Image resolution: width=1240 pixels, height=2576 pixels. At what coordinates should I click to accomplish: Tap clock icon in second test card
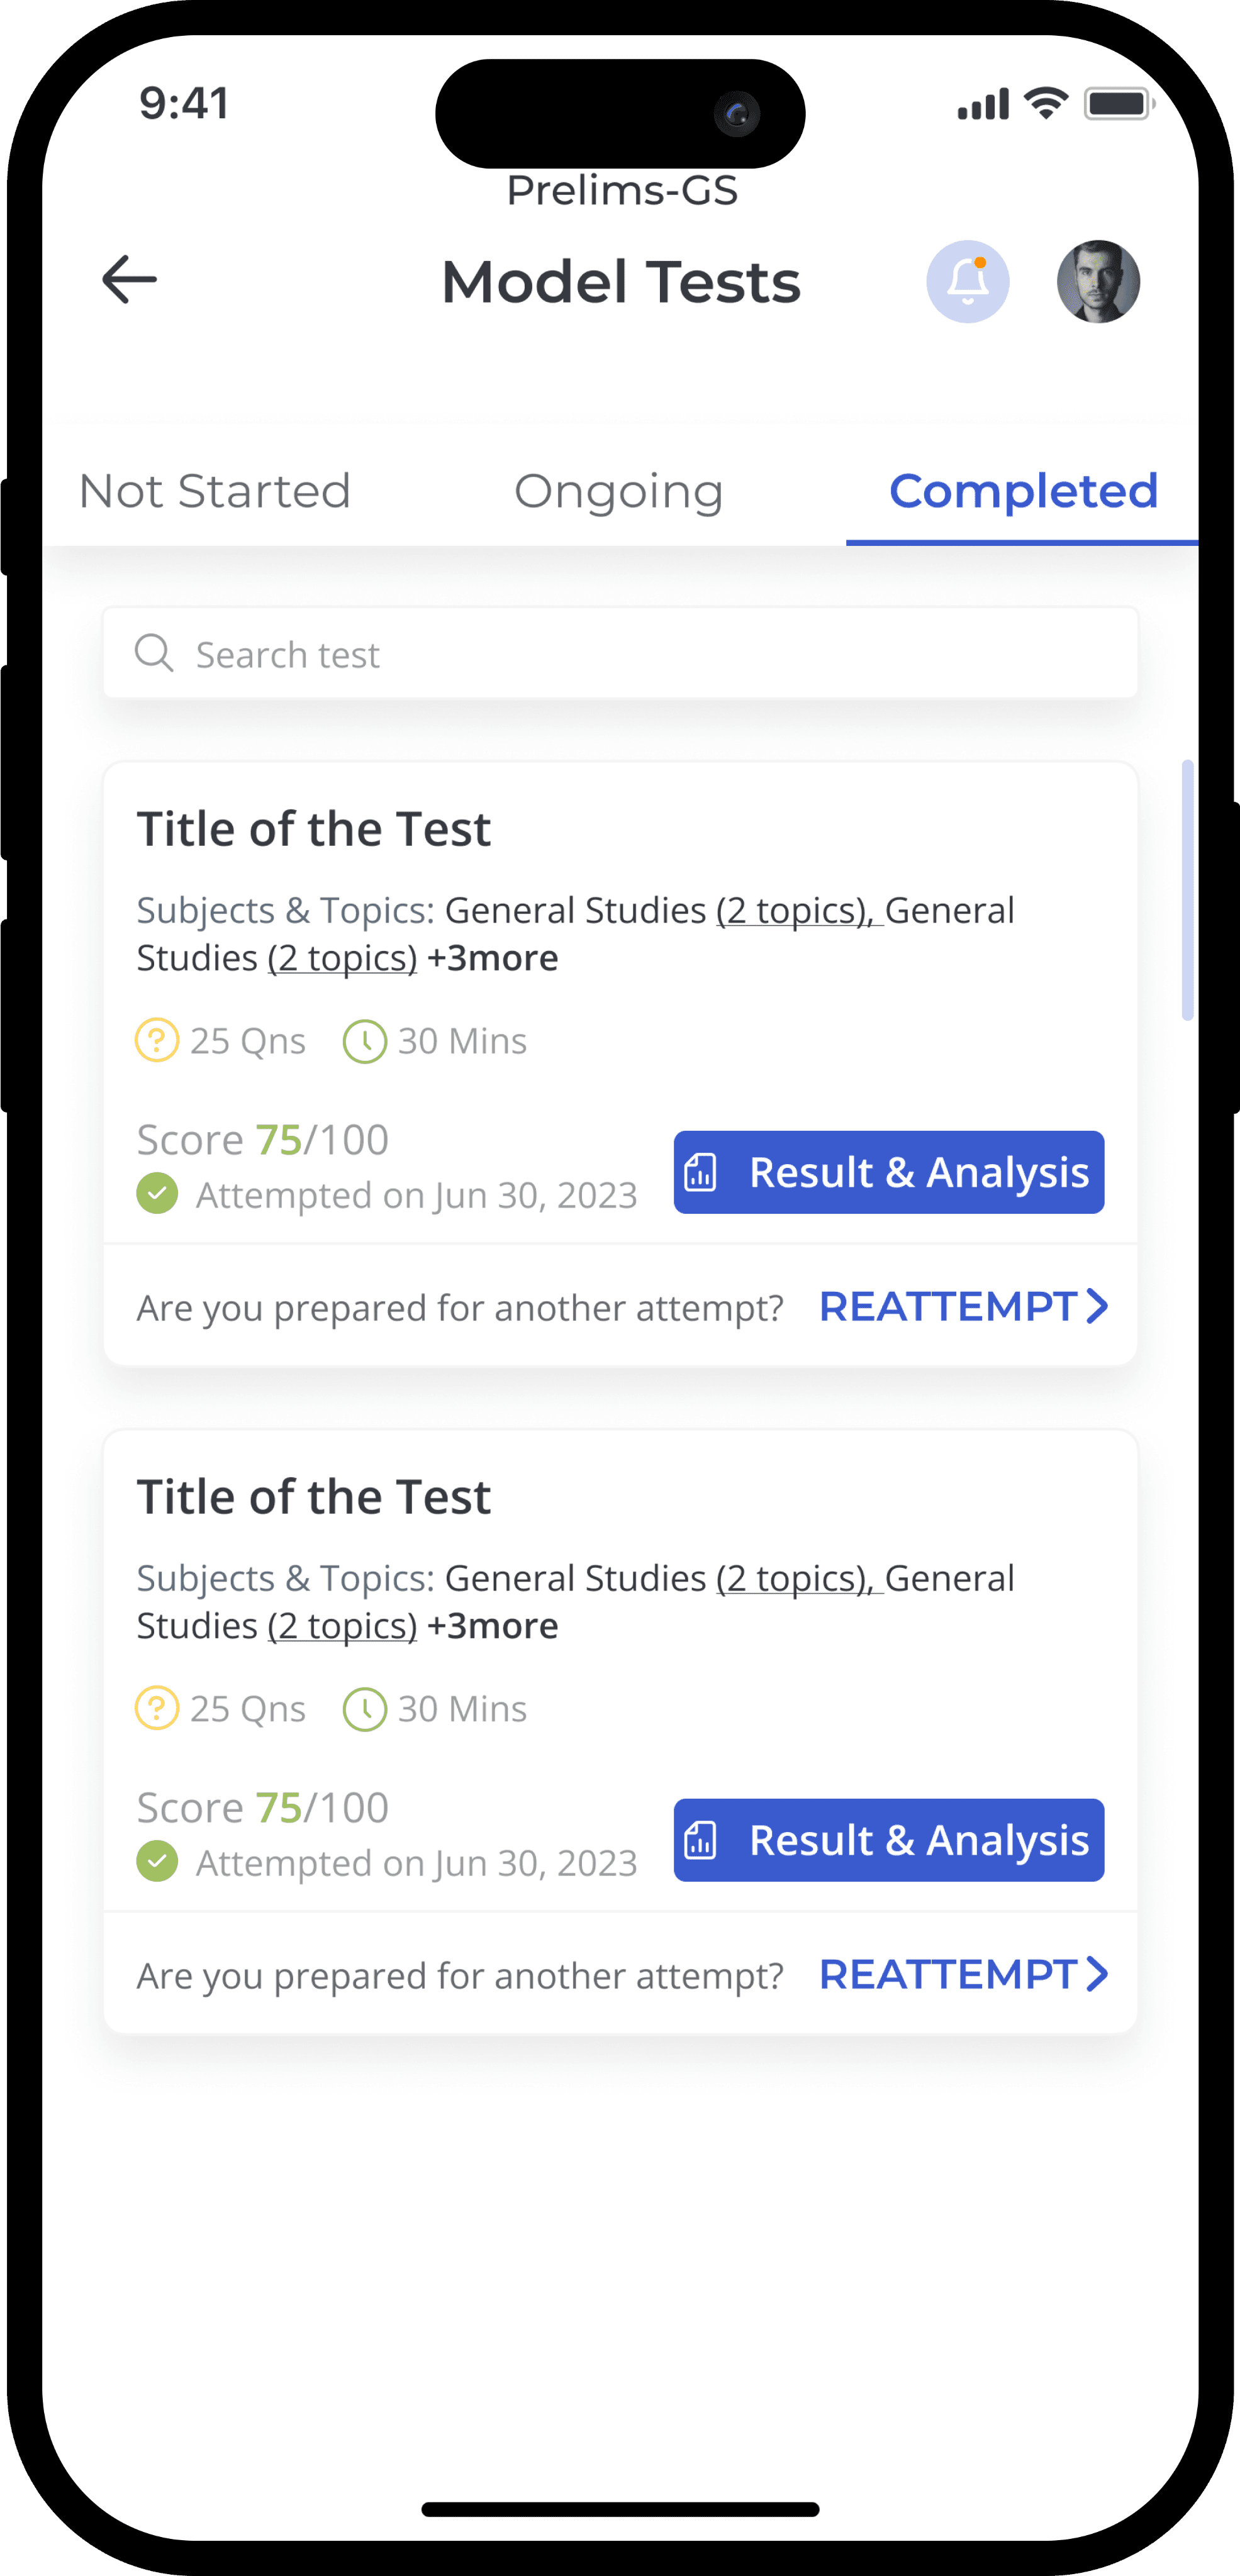[365, 1709]
